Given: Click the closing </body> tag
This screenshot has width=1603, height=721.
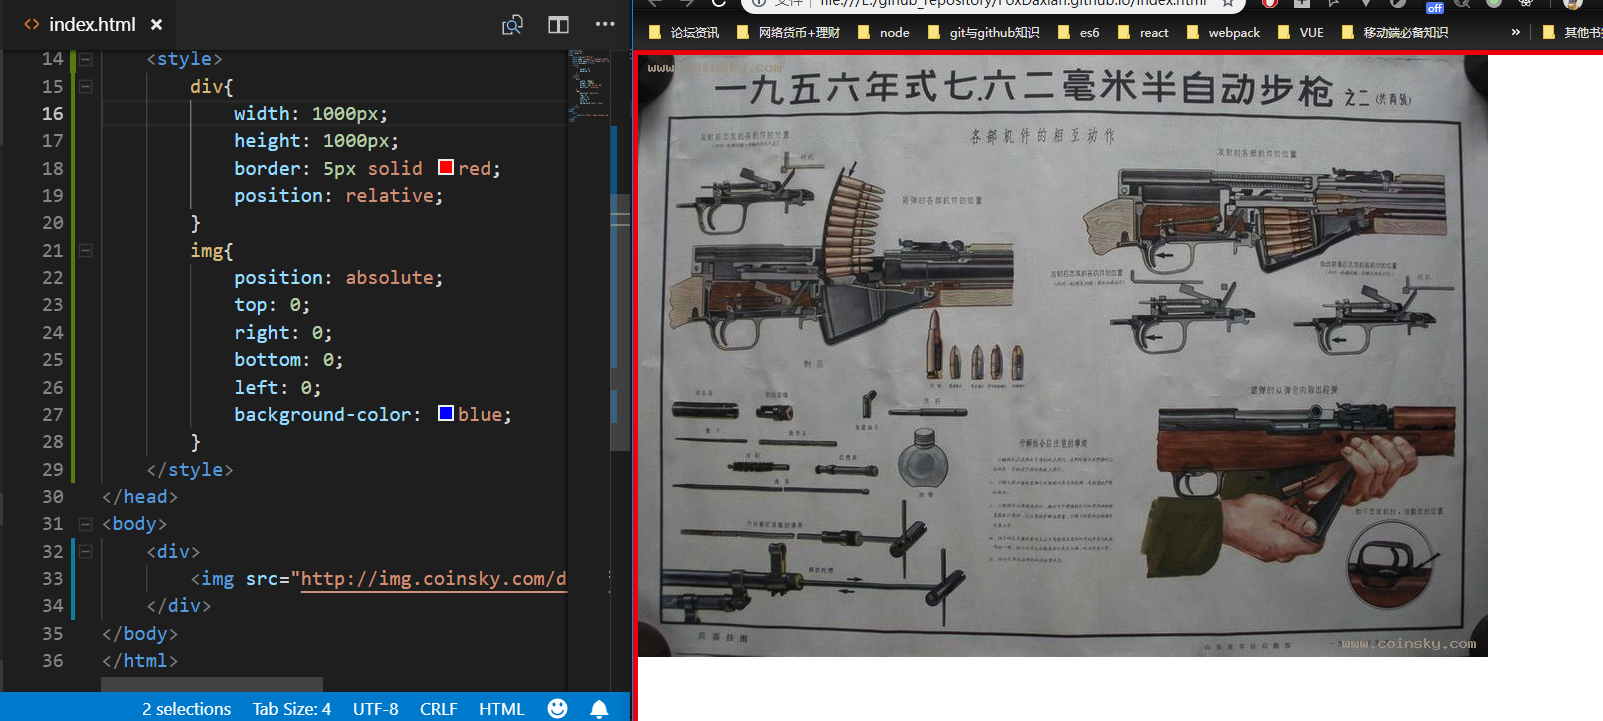Looking at the screenshot, I should 140,634.
